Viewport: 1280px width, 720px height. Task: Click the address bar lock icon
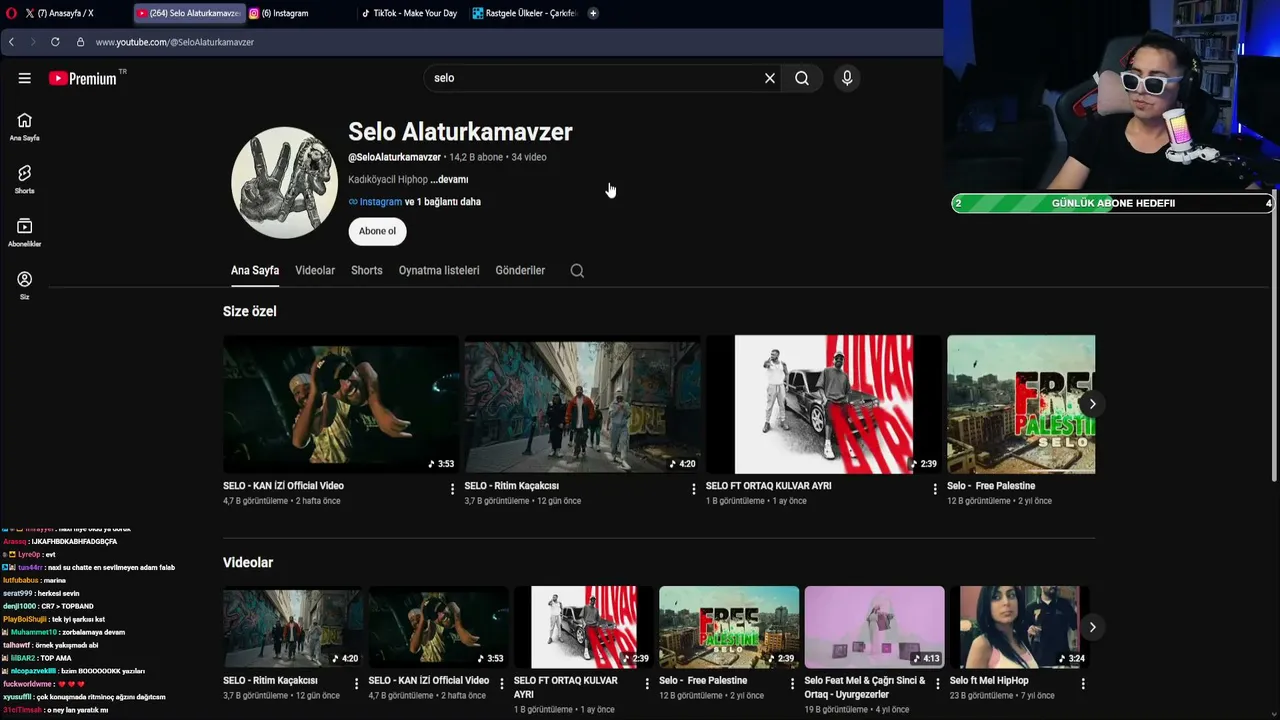pyautogui.click(x=80, y=42)
